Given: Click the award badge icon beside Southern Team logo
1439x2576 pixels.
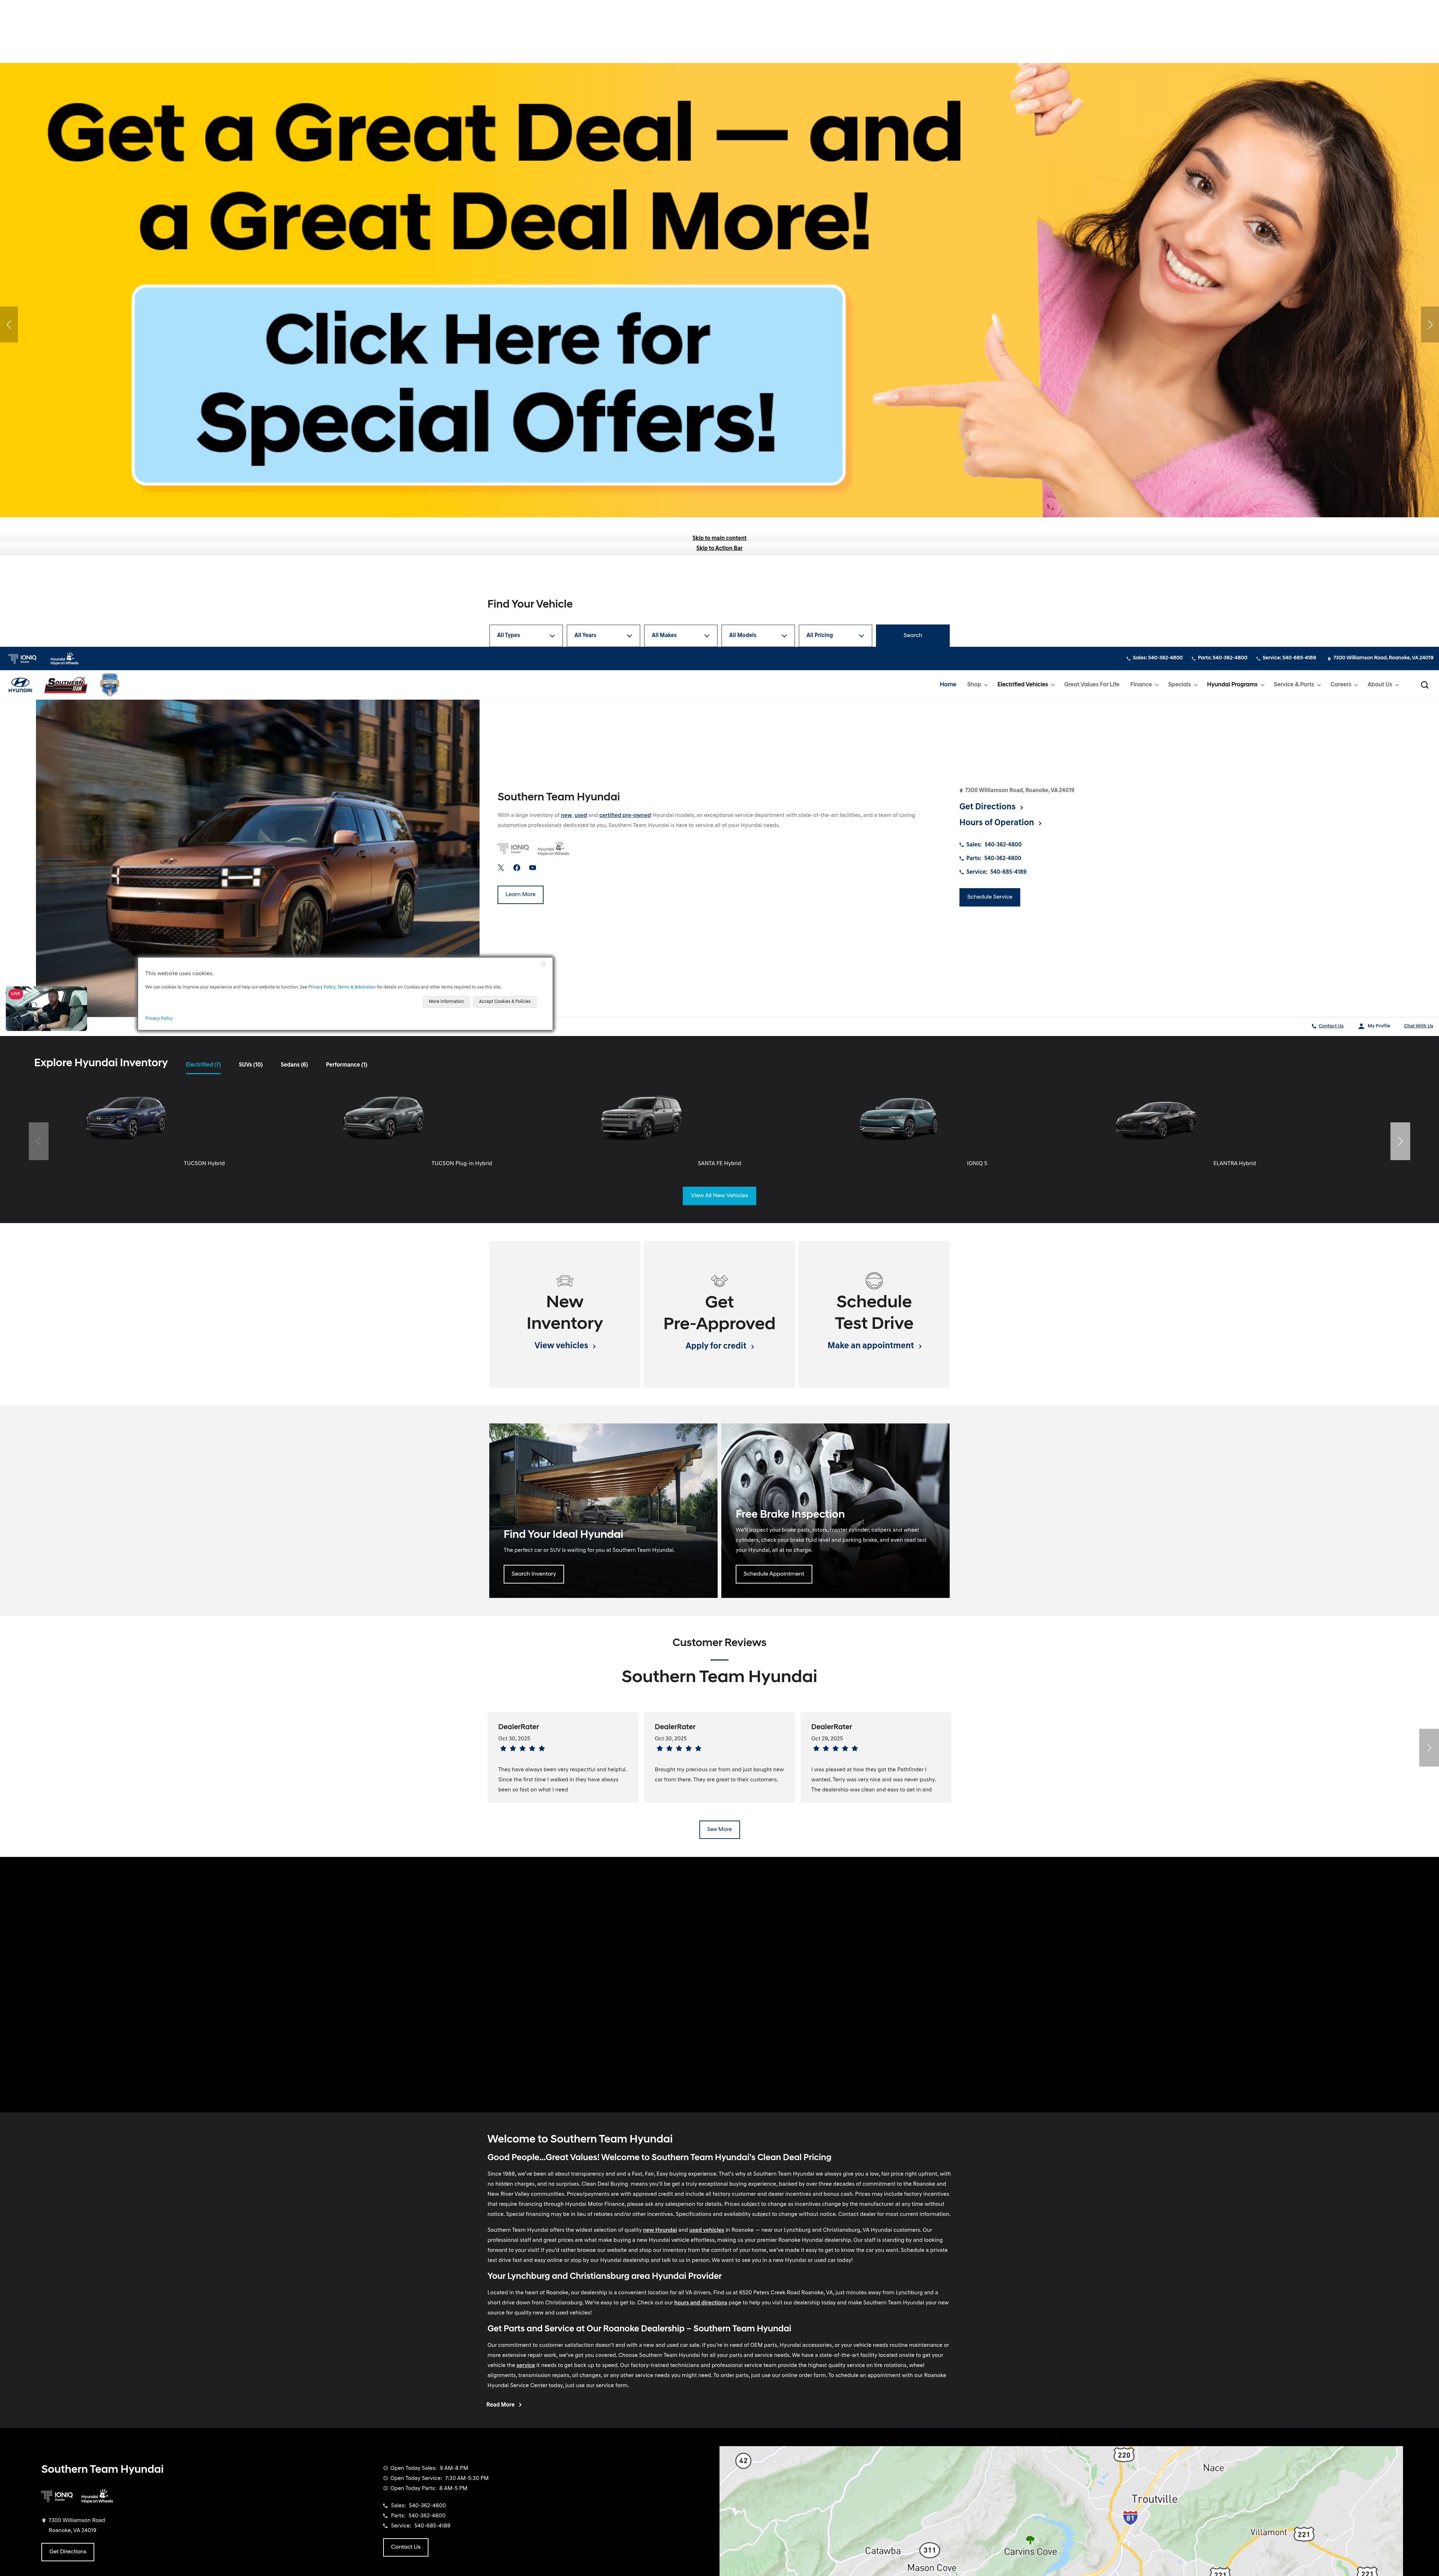Looking at the screenshot, I should [110, 685].
